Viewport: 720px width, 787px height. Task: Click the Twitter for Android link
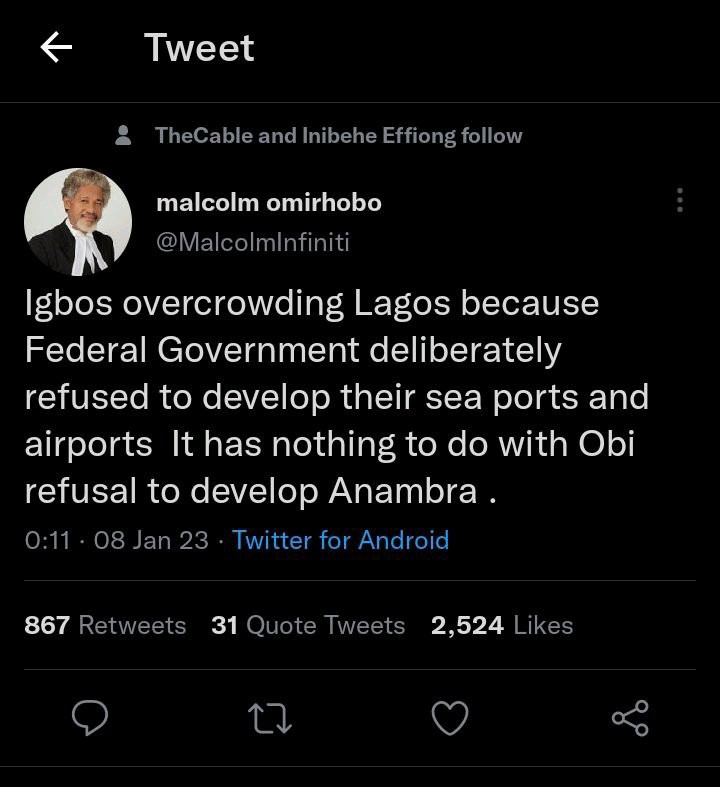point(341,540)
